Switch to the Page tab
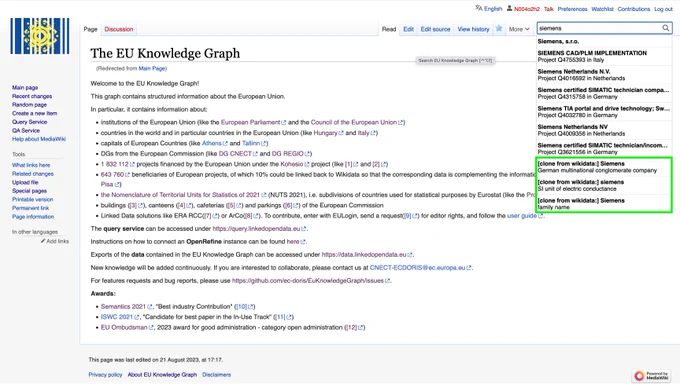Viewport: 680px width, 384px height. 90,29
